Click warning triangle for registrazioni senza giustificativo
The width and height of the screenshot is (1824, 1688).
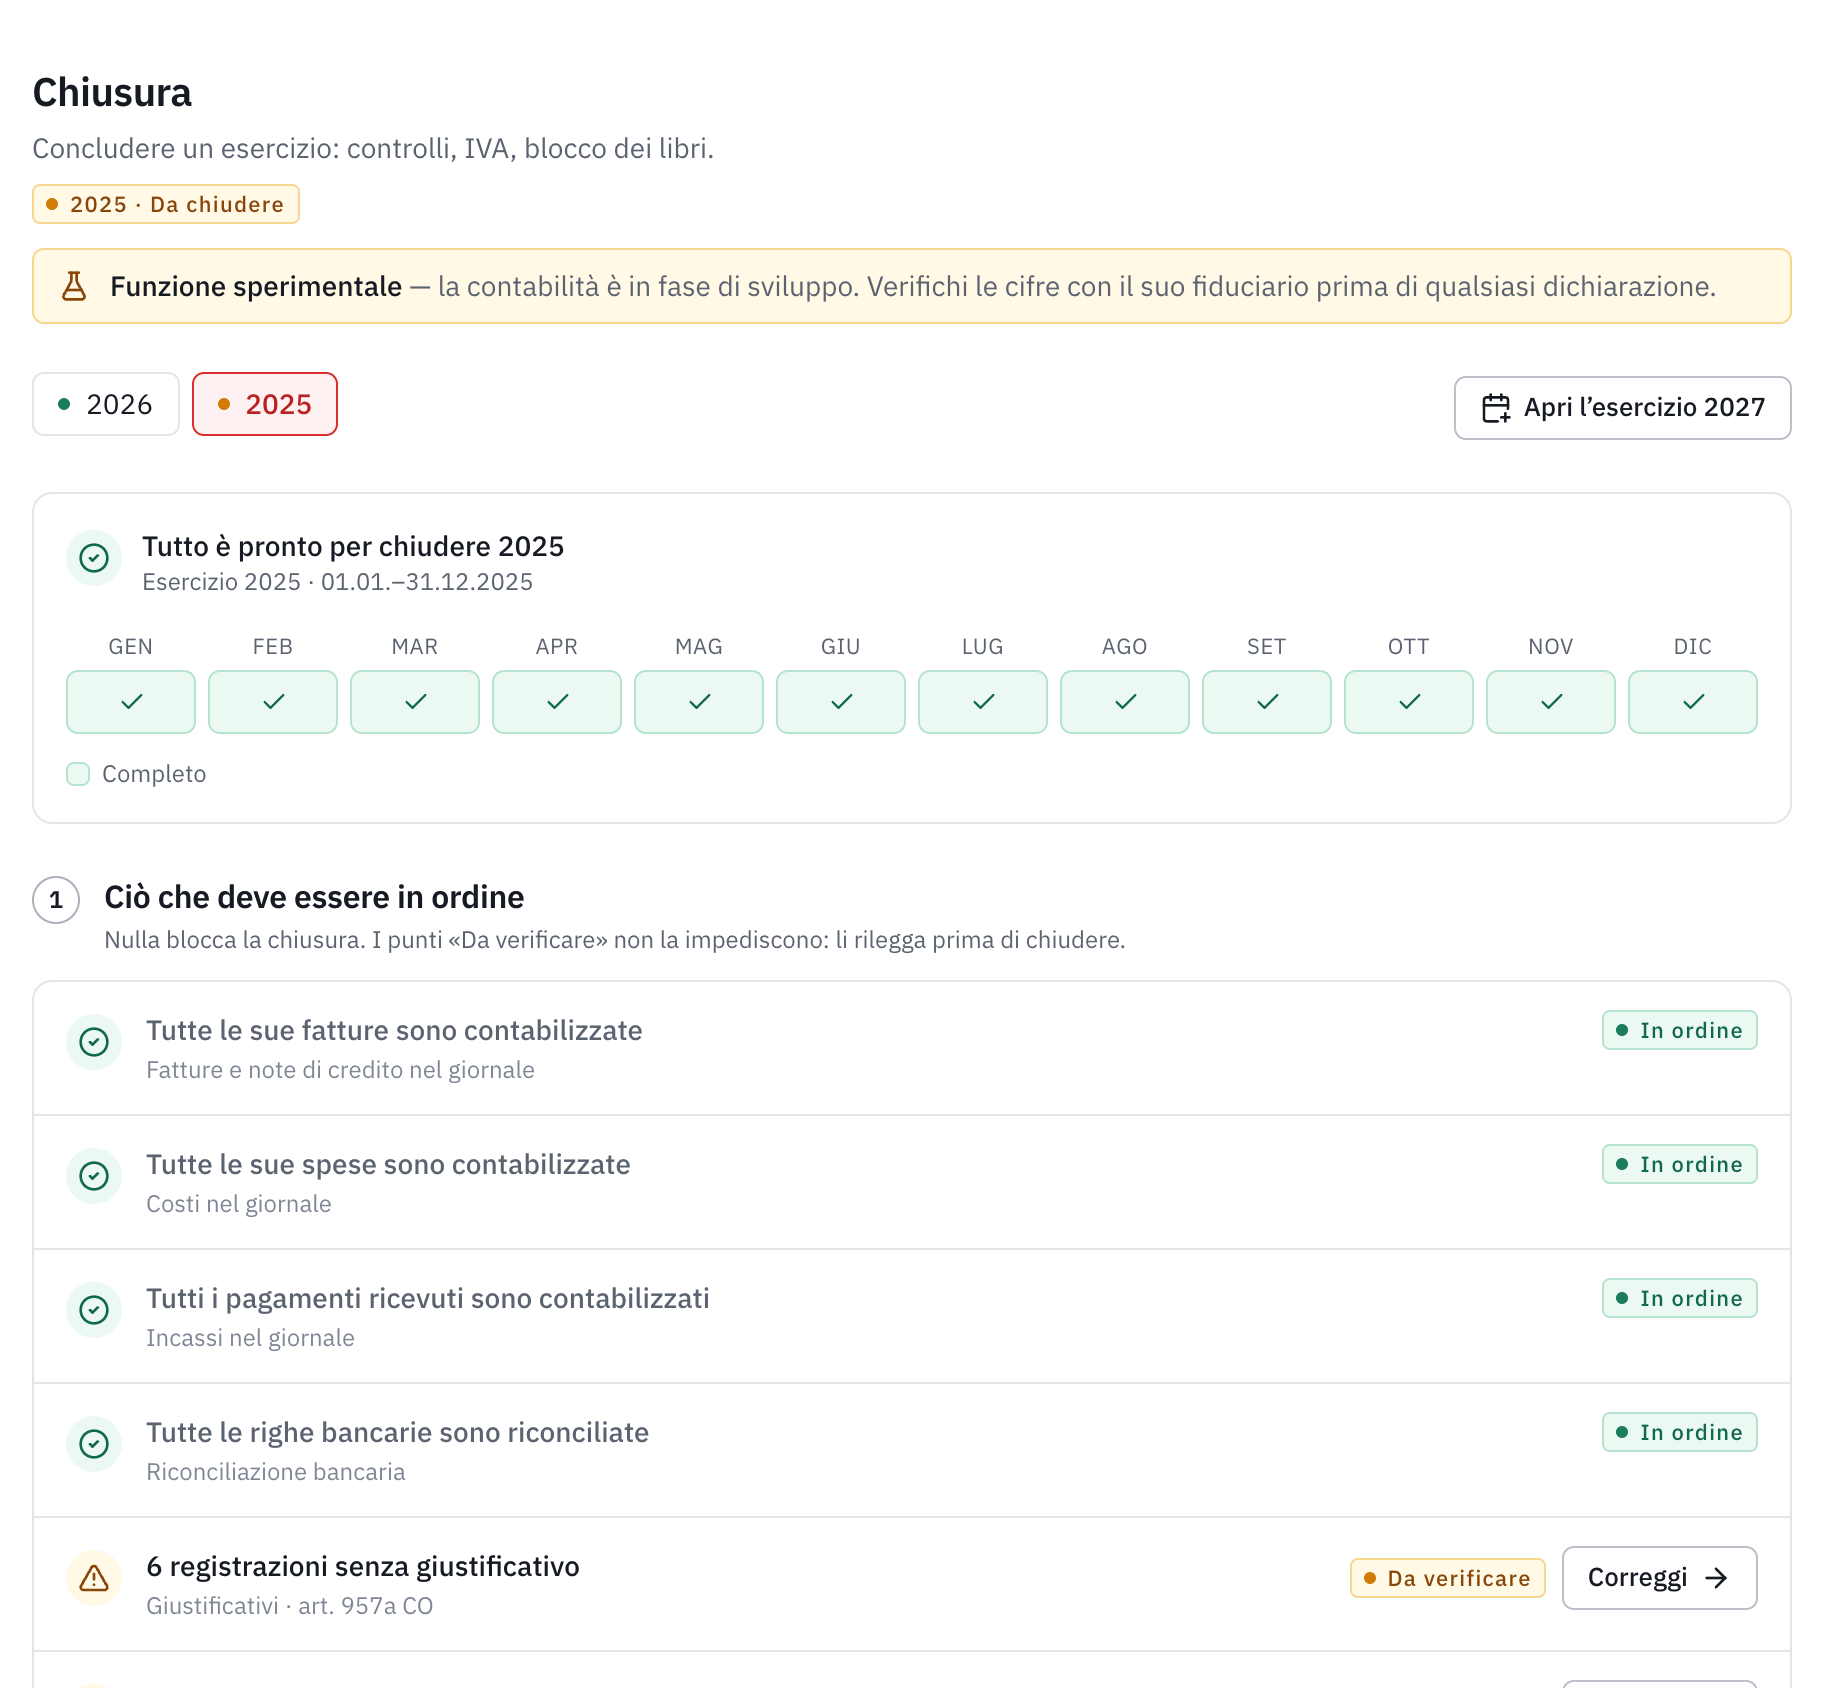[x=94, y=1578]
